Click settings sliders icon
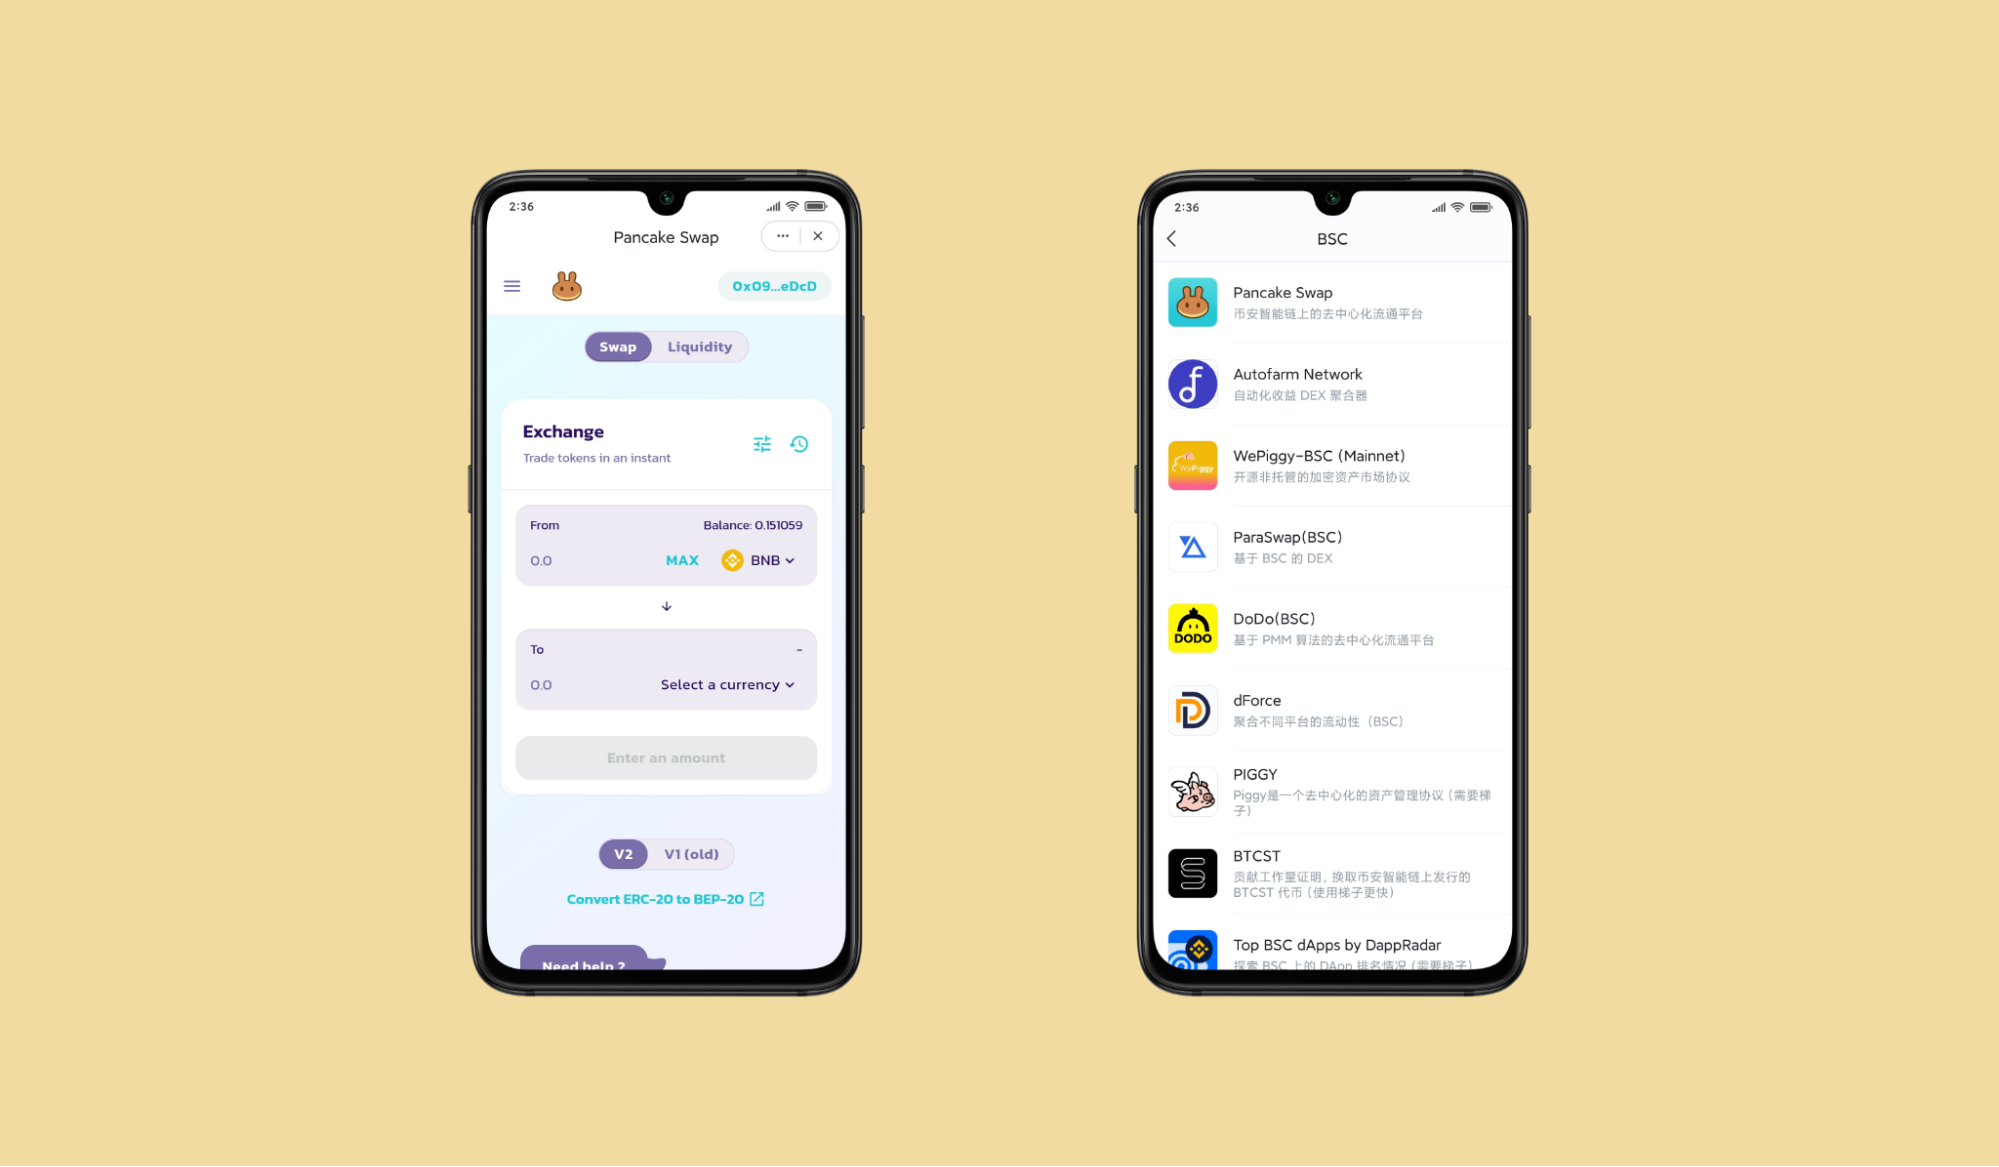 point(763,443)
